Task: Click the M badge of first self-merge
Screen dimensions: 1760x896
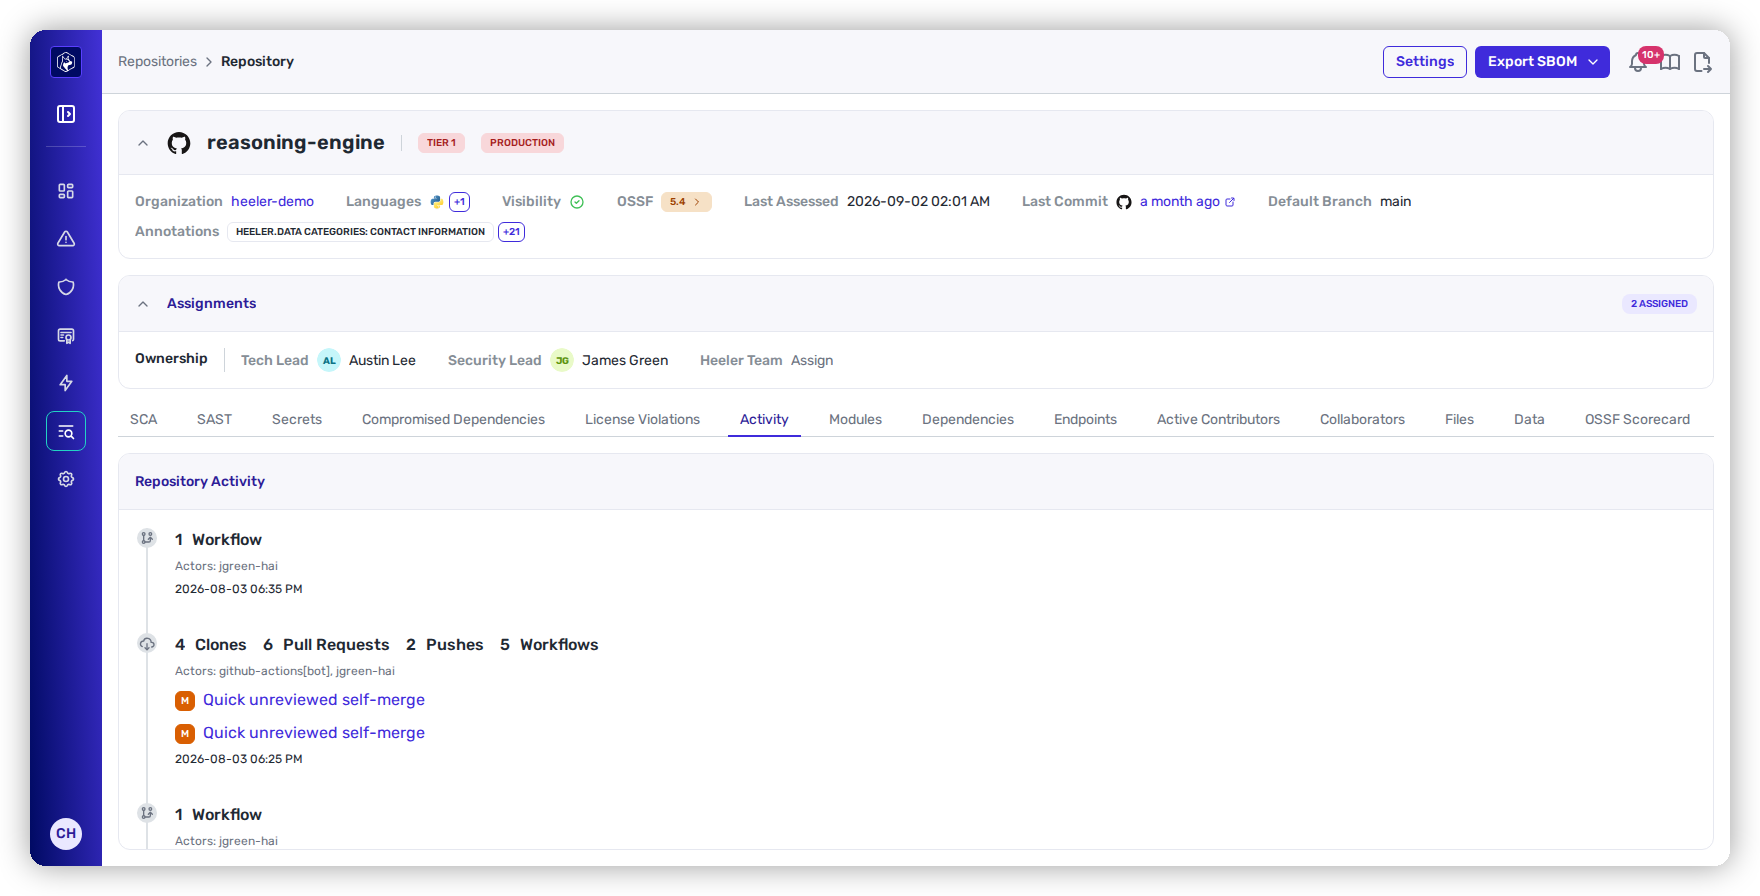Action: tap(185, 701)
